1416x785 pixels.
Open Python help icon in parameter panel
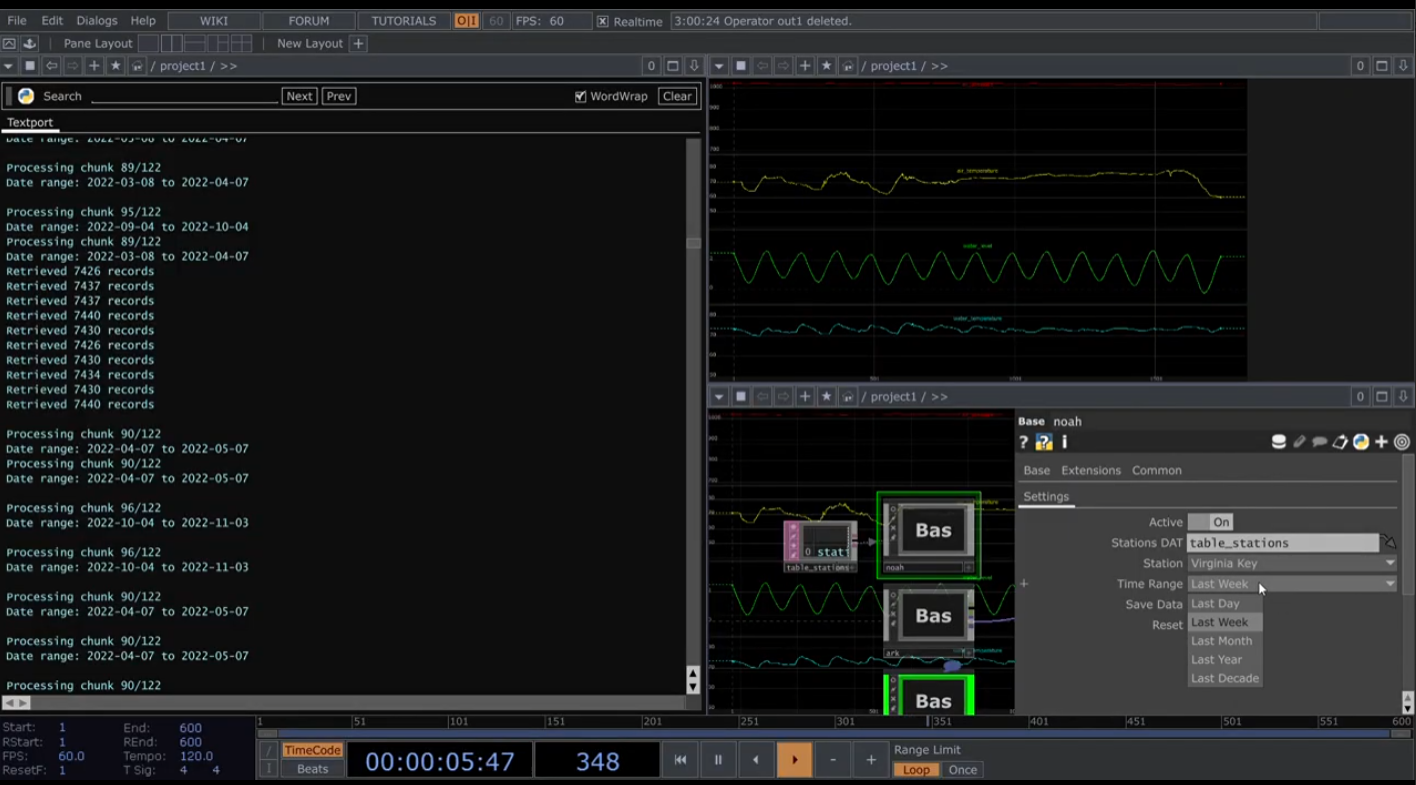point(1044,442)
